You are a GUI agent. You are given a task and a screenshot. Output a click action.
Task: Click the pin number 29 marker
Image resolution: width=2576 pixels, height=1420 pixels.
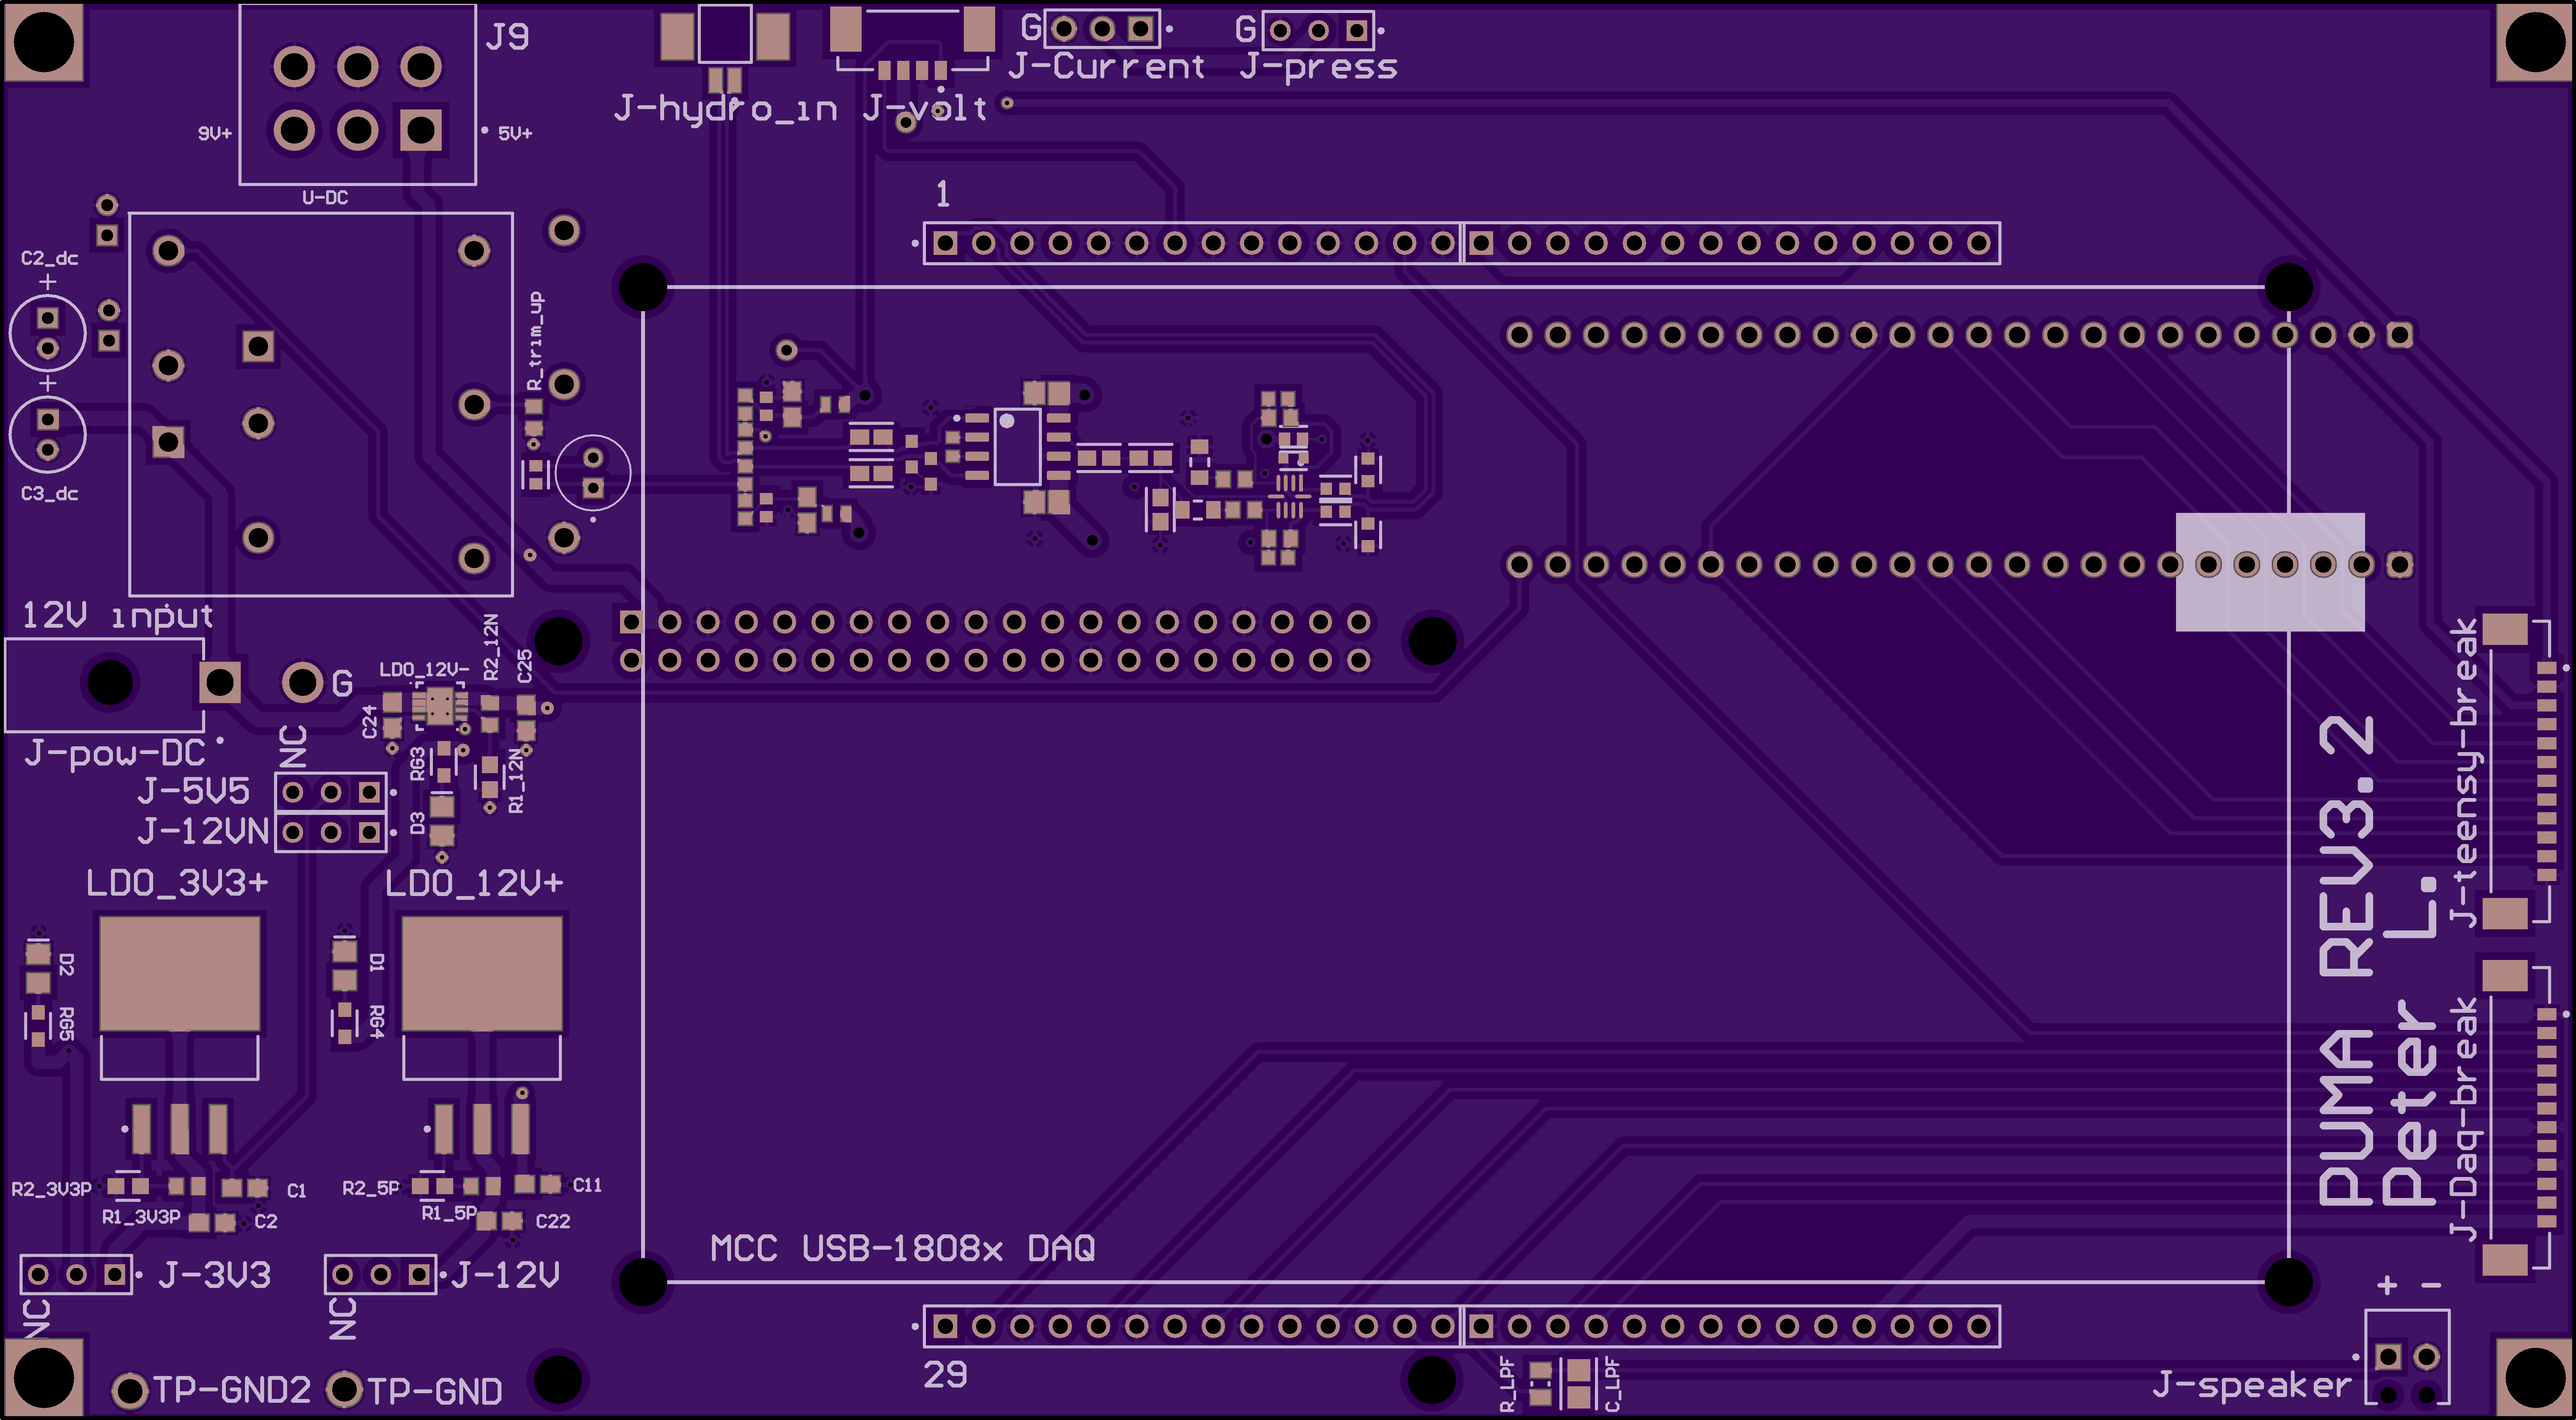pos(945,1375)
